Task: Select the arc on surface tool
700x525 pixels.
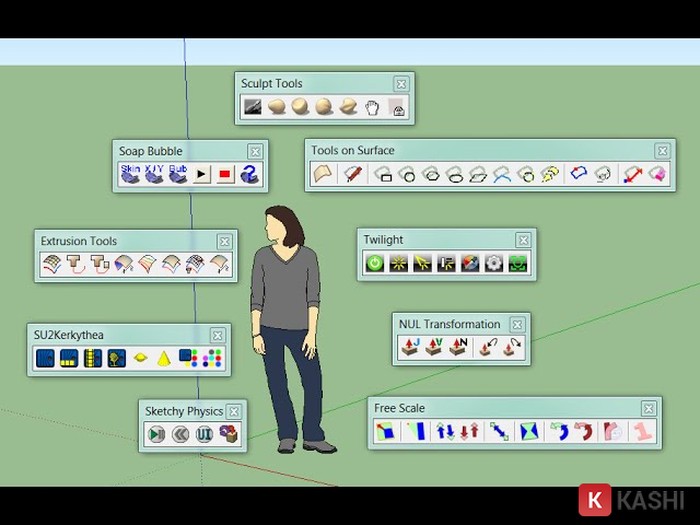Action: [502, 174]
